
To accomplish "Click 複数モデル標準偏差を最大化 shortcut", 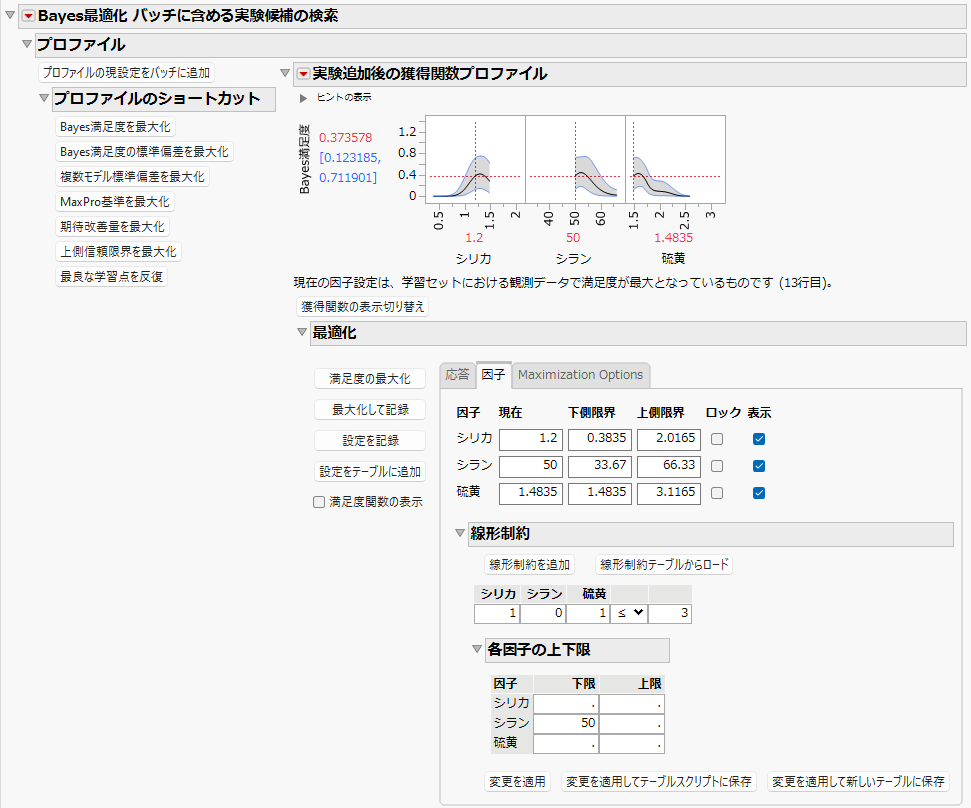I will (x=132, y=176).
